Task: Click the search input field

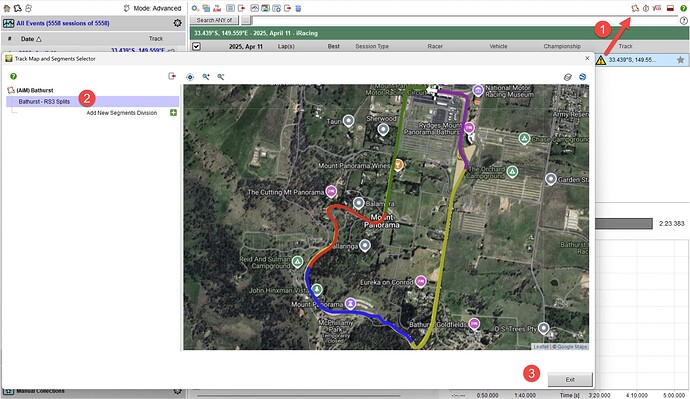Action: [465, 20]
